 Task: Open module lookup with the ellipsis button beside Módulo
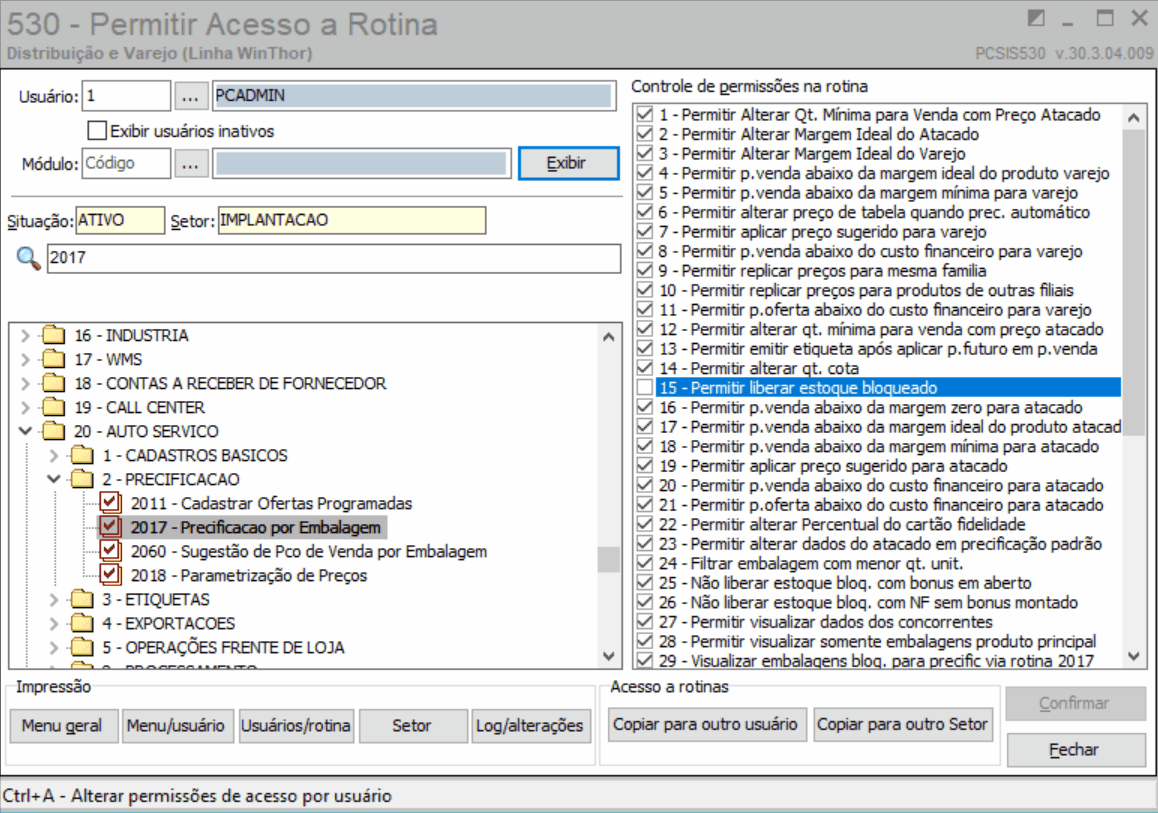pos(190,163)
